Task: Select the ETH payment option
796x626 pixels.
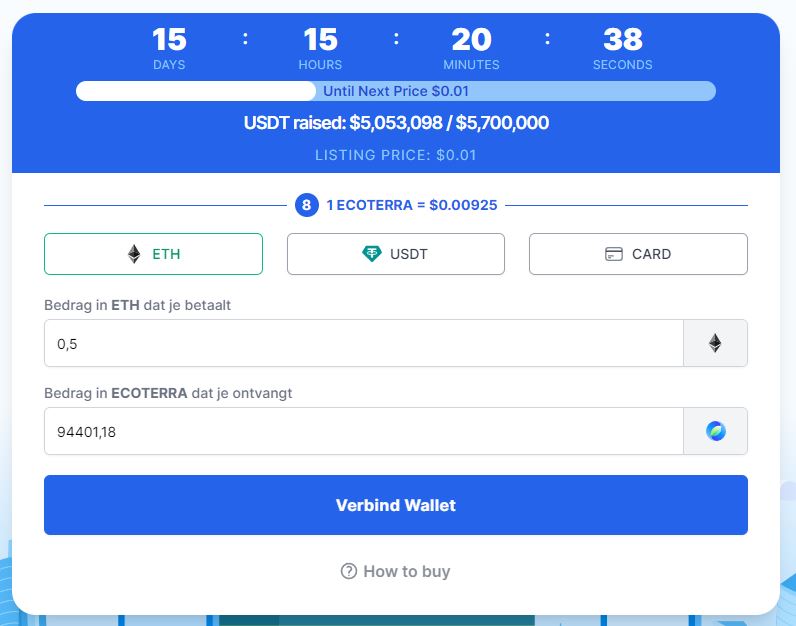Action: coord(153,254)
